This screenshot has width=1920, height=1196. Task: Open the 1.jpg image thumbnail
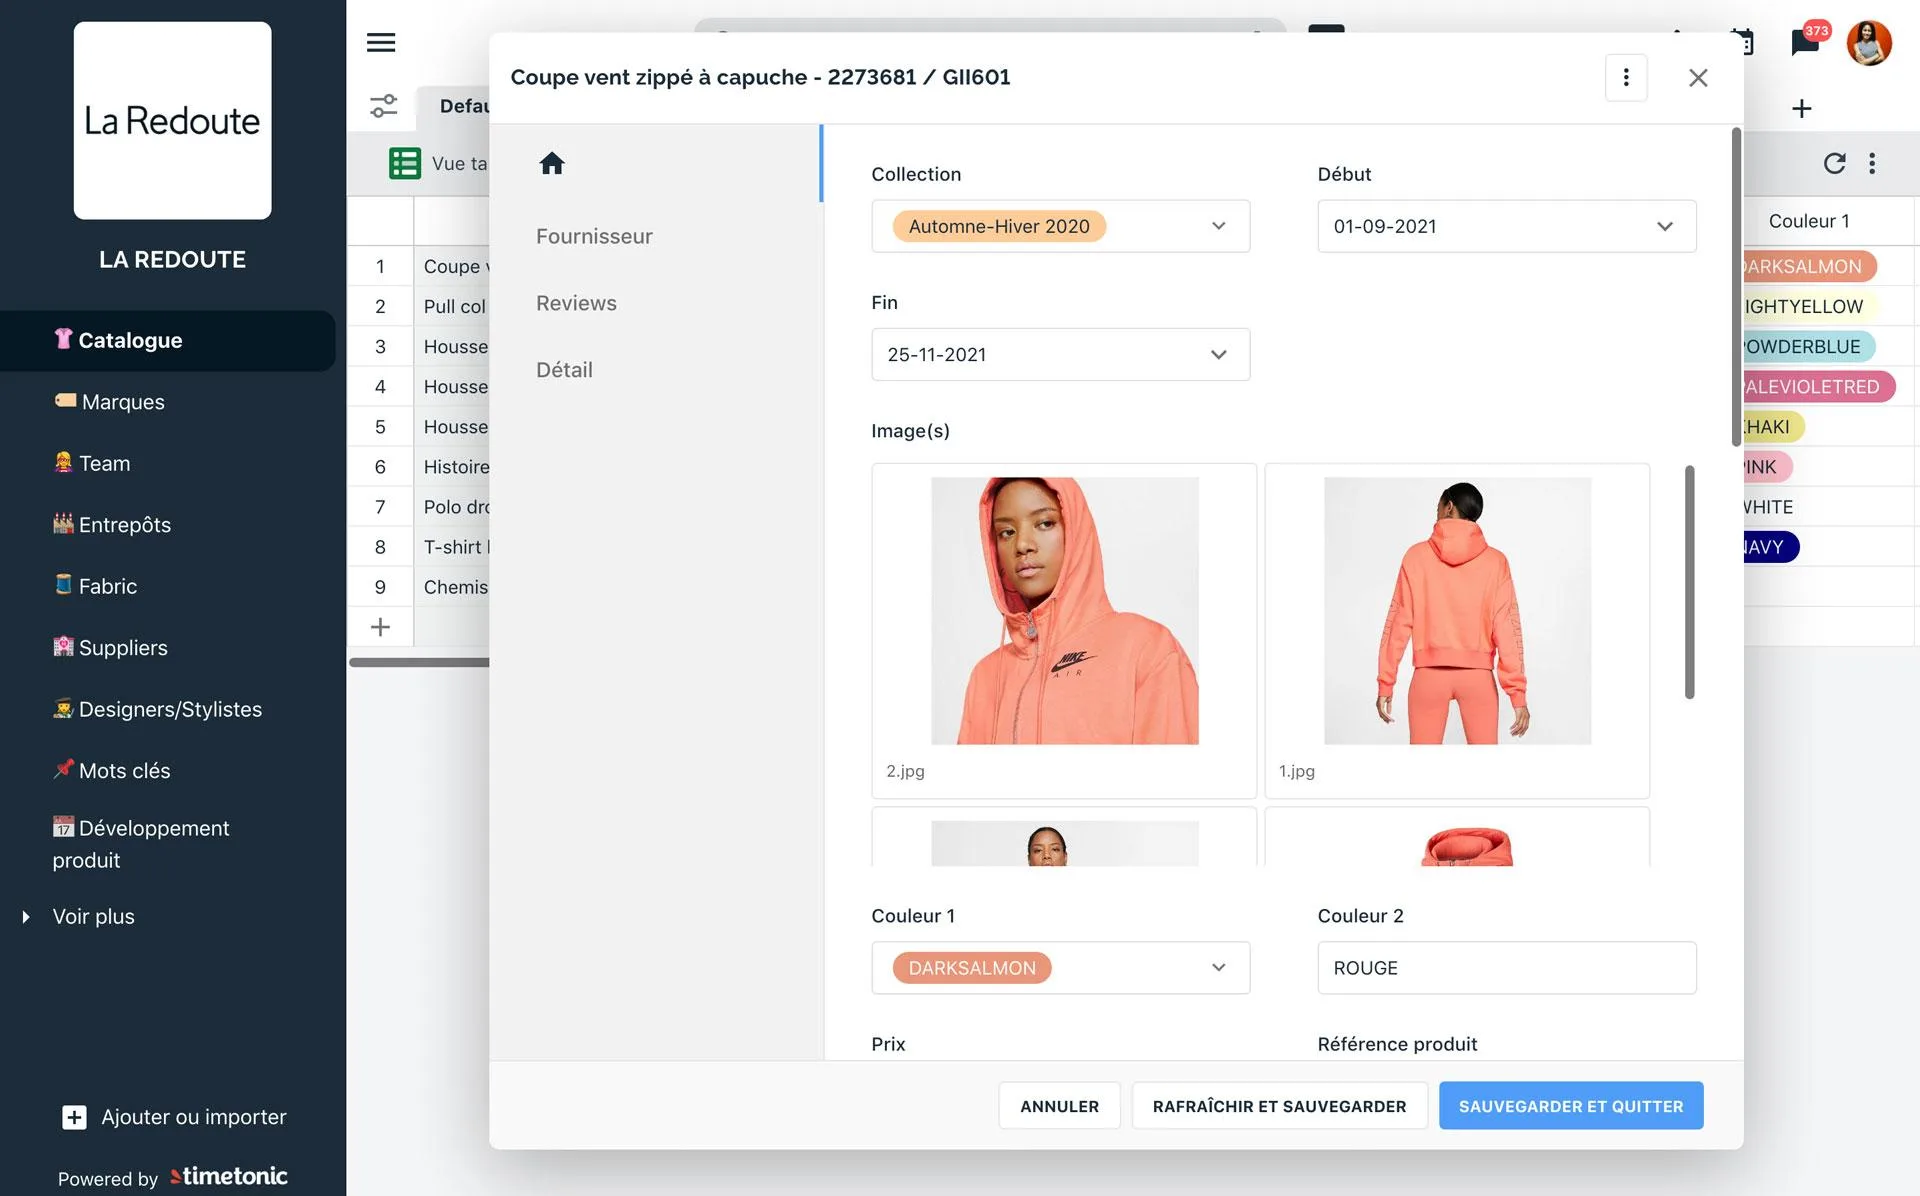1457,611
